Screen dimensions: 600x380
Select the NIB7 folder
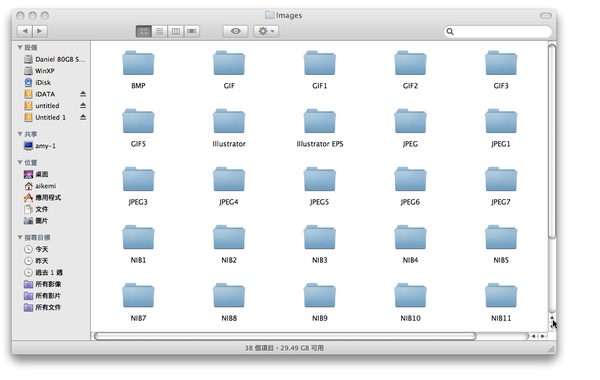click(x=138, y=296)
